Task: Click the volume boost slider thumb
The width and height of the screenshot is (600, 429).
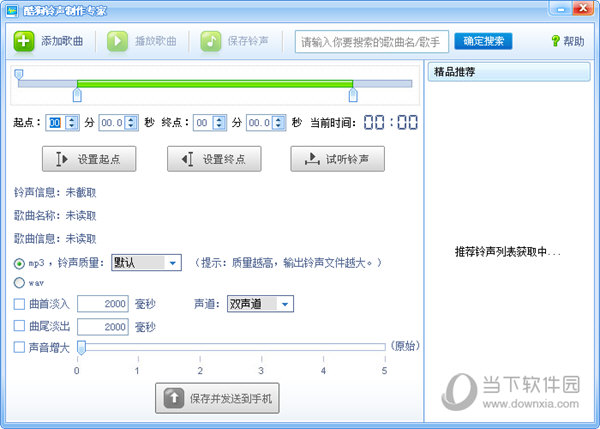Action: (81, 347)
